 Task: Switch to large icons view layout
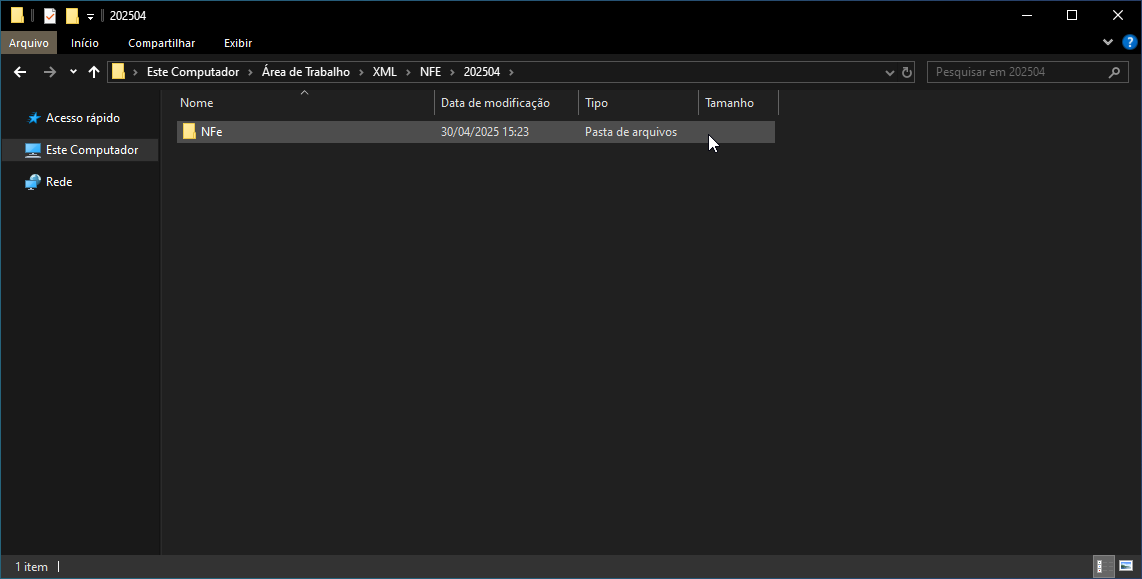[x=1126, y=566]
